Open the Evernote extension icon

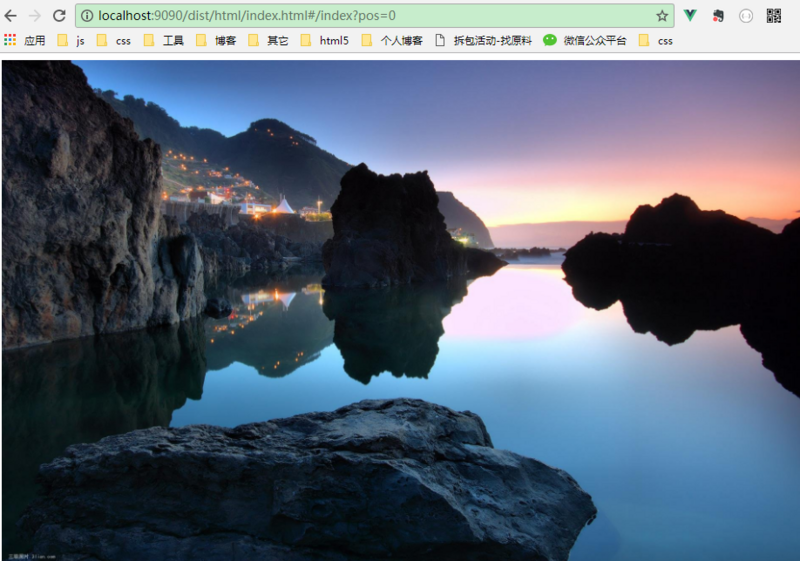pyautogui.click(x=718, y=16)
